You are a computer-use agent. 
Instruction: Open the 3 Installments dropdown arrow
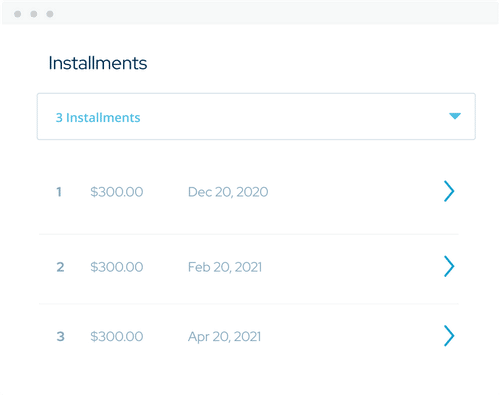(x=455, y=116)
